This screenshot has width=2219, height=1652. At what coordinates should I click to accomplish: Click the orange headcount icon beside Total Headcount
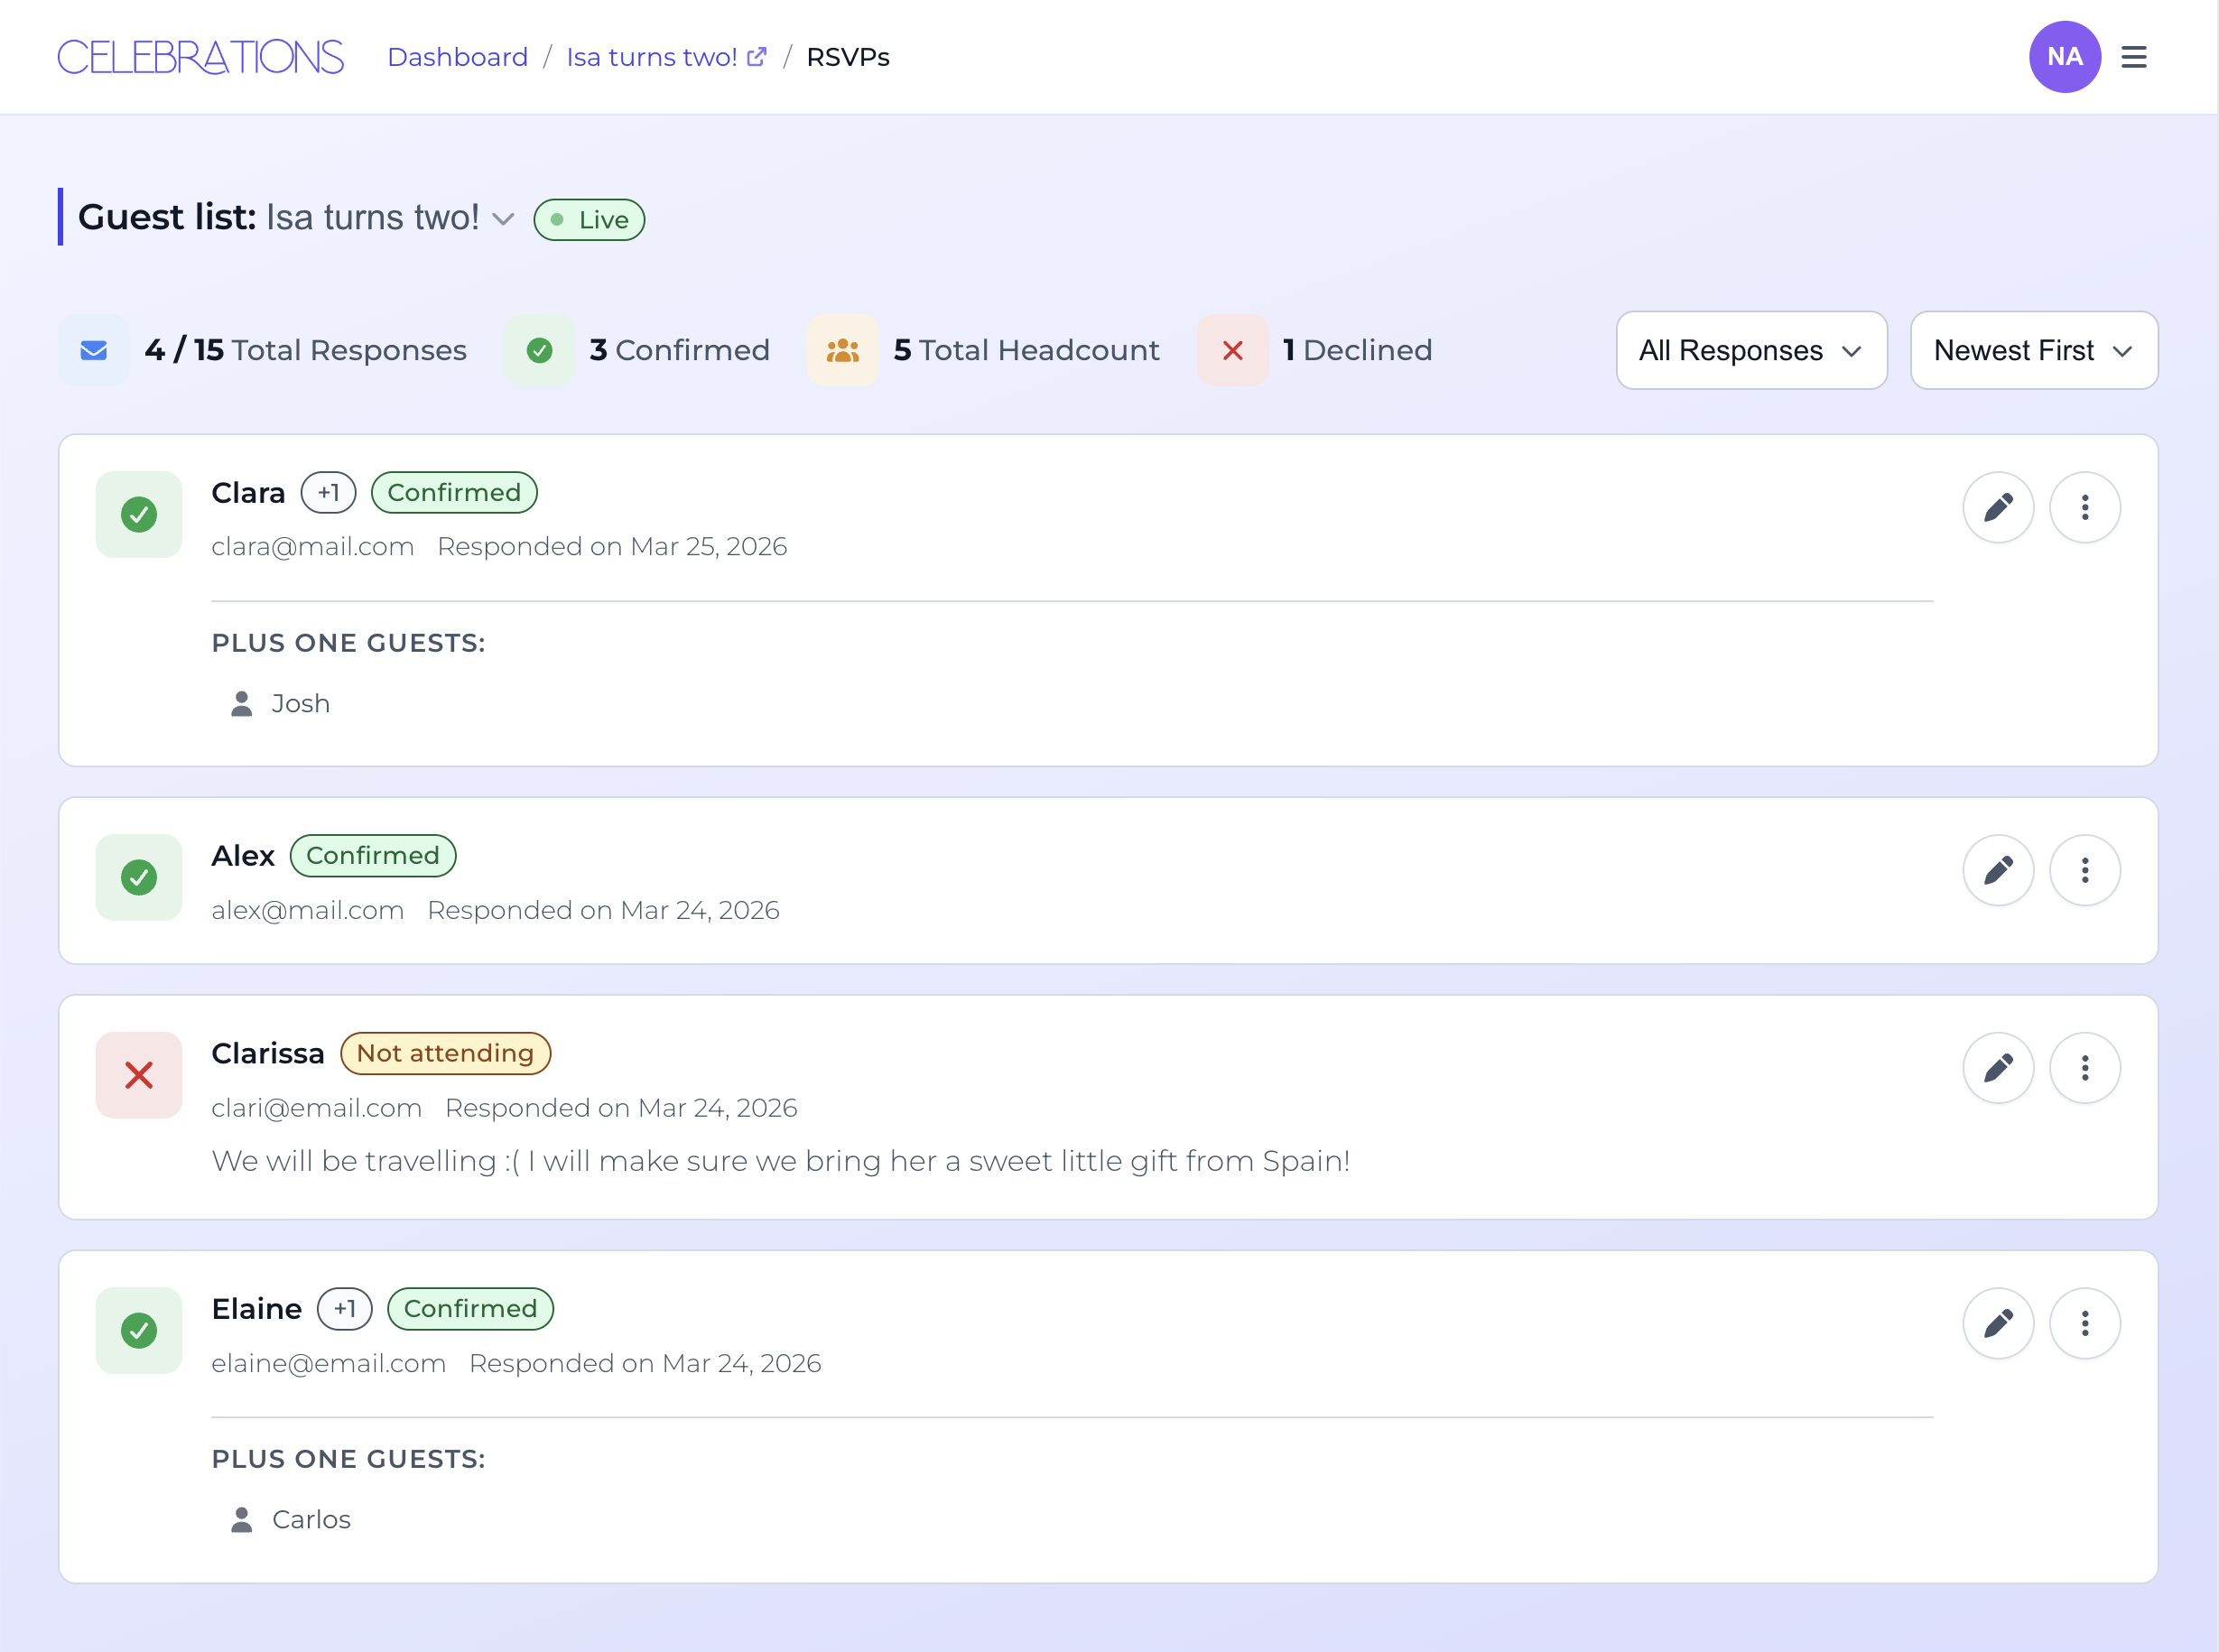pyautogui.click(x=842, y=350)
